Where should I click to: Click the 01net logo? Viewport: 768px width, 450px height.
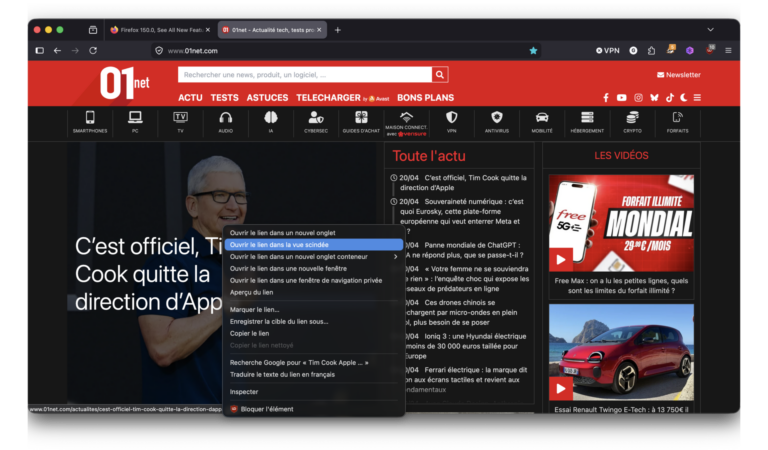[x=124, y=83]
